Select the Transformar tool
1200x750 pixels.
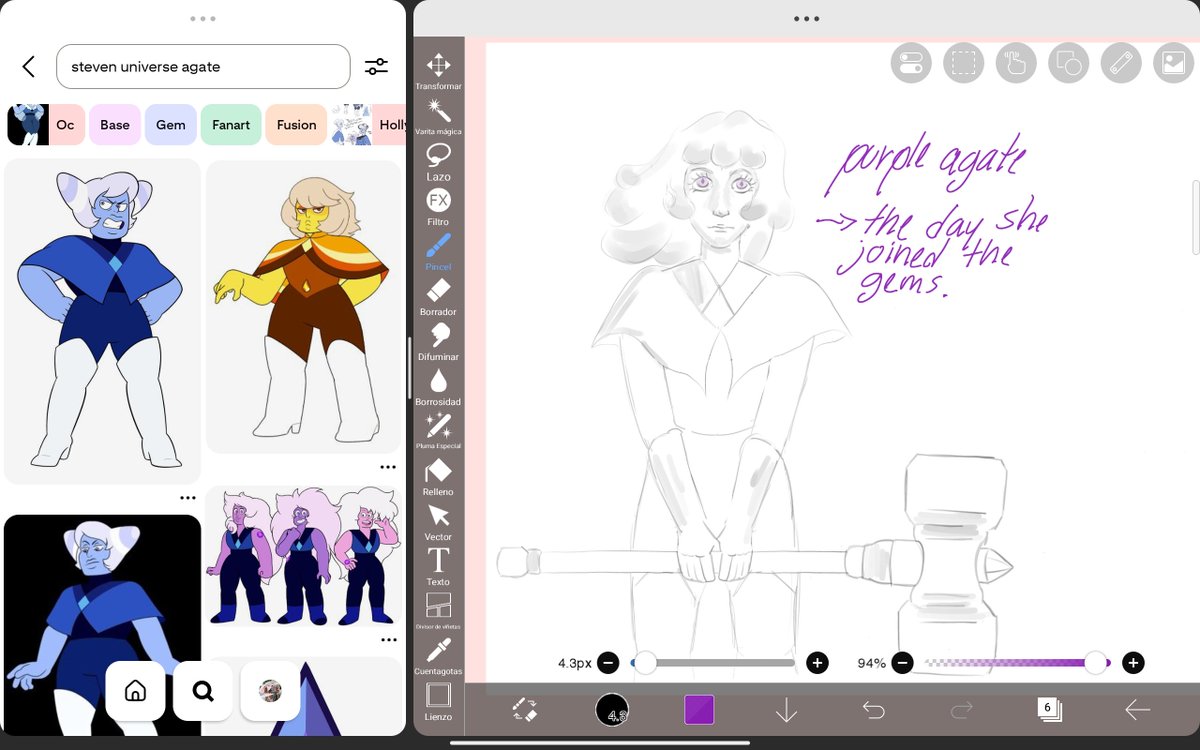pyautogui.click(x=438, y=72)
